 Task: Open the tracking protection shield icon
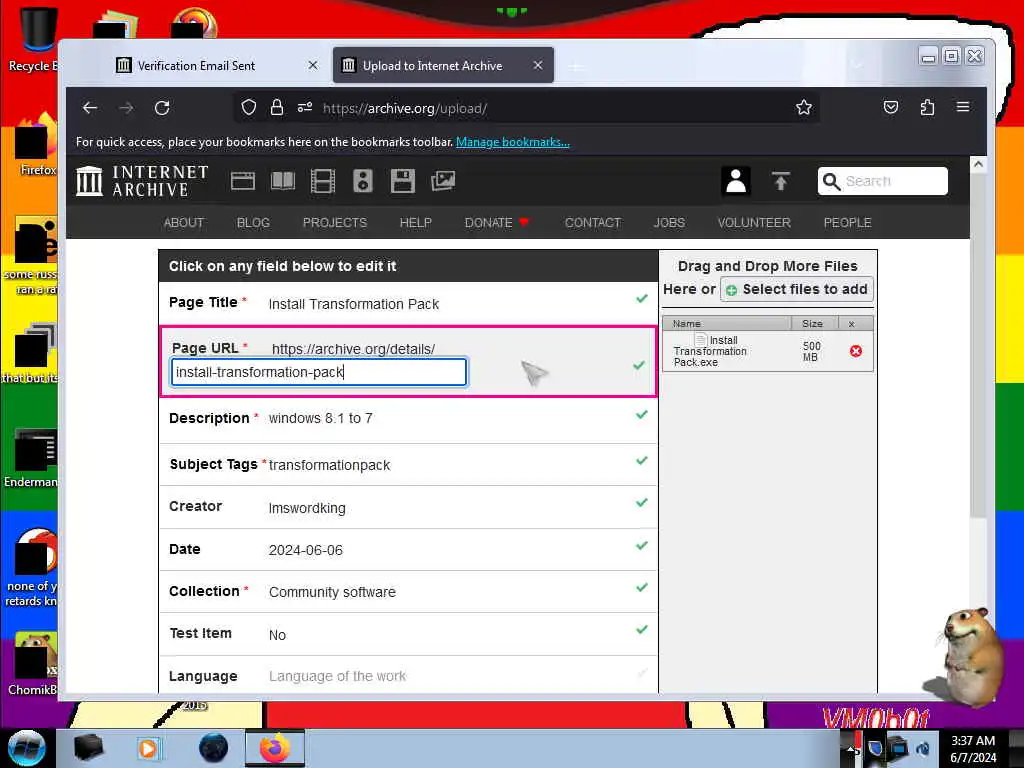point(249,108)
